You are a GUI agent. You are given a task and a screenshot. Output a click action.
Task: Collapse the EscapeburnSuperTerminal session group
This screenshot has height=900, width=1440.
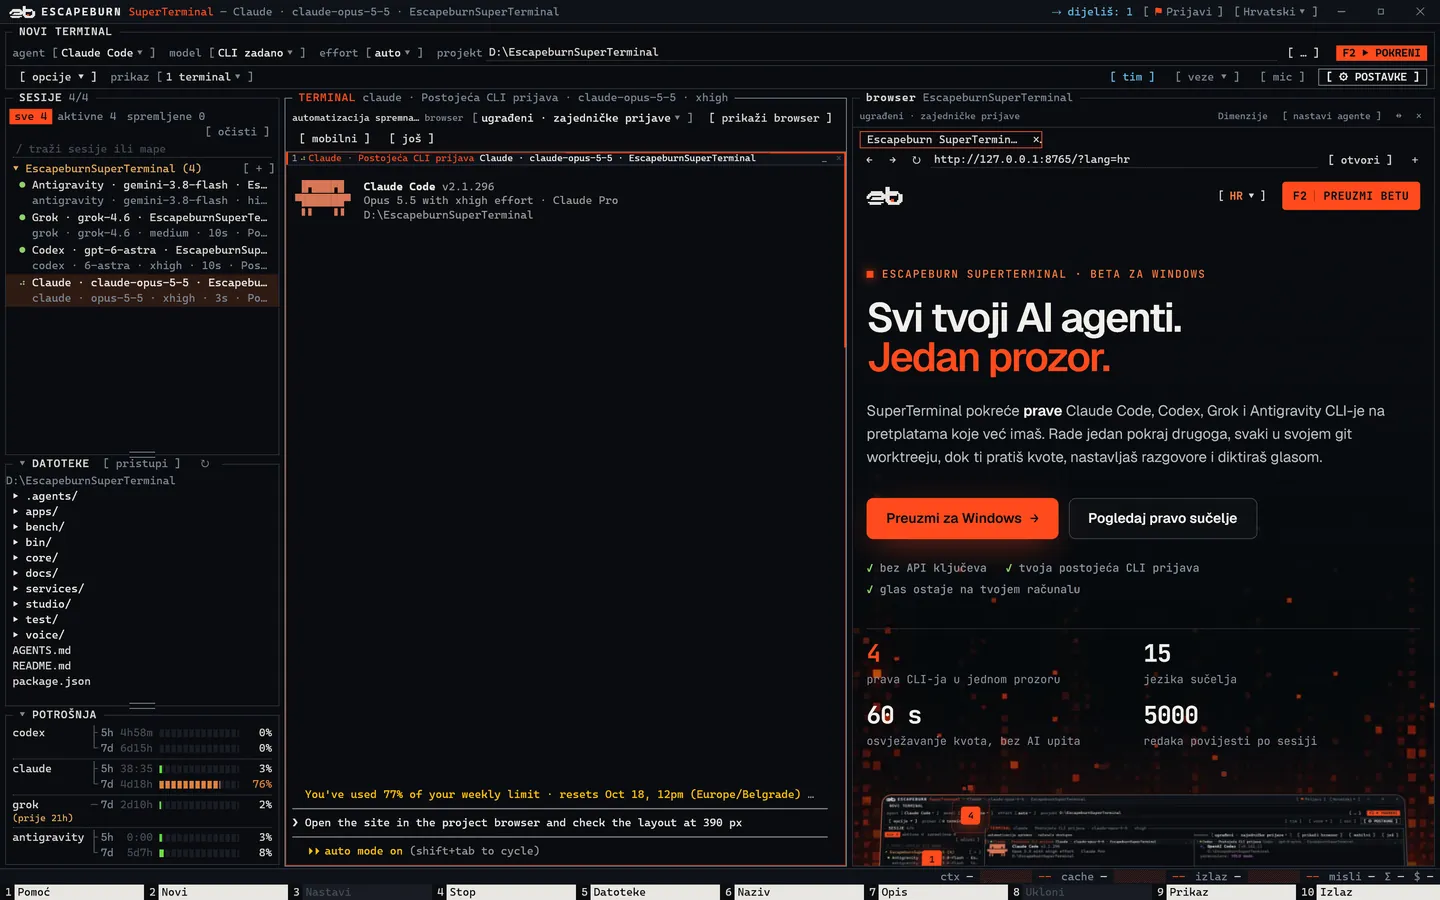click(x=17, y=169)
